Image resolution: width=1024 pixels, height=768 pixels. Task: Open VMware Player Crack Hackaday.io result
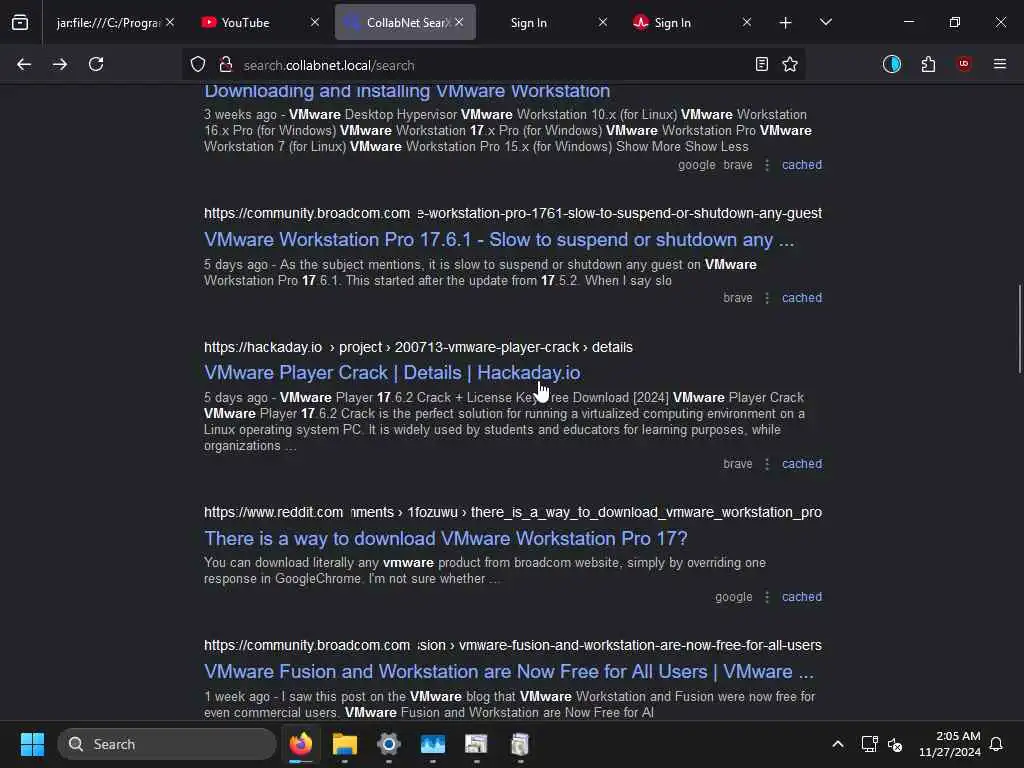coord(392,372)
